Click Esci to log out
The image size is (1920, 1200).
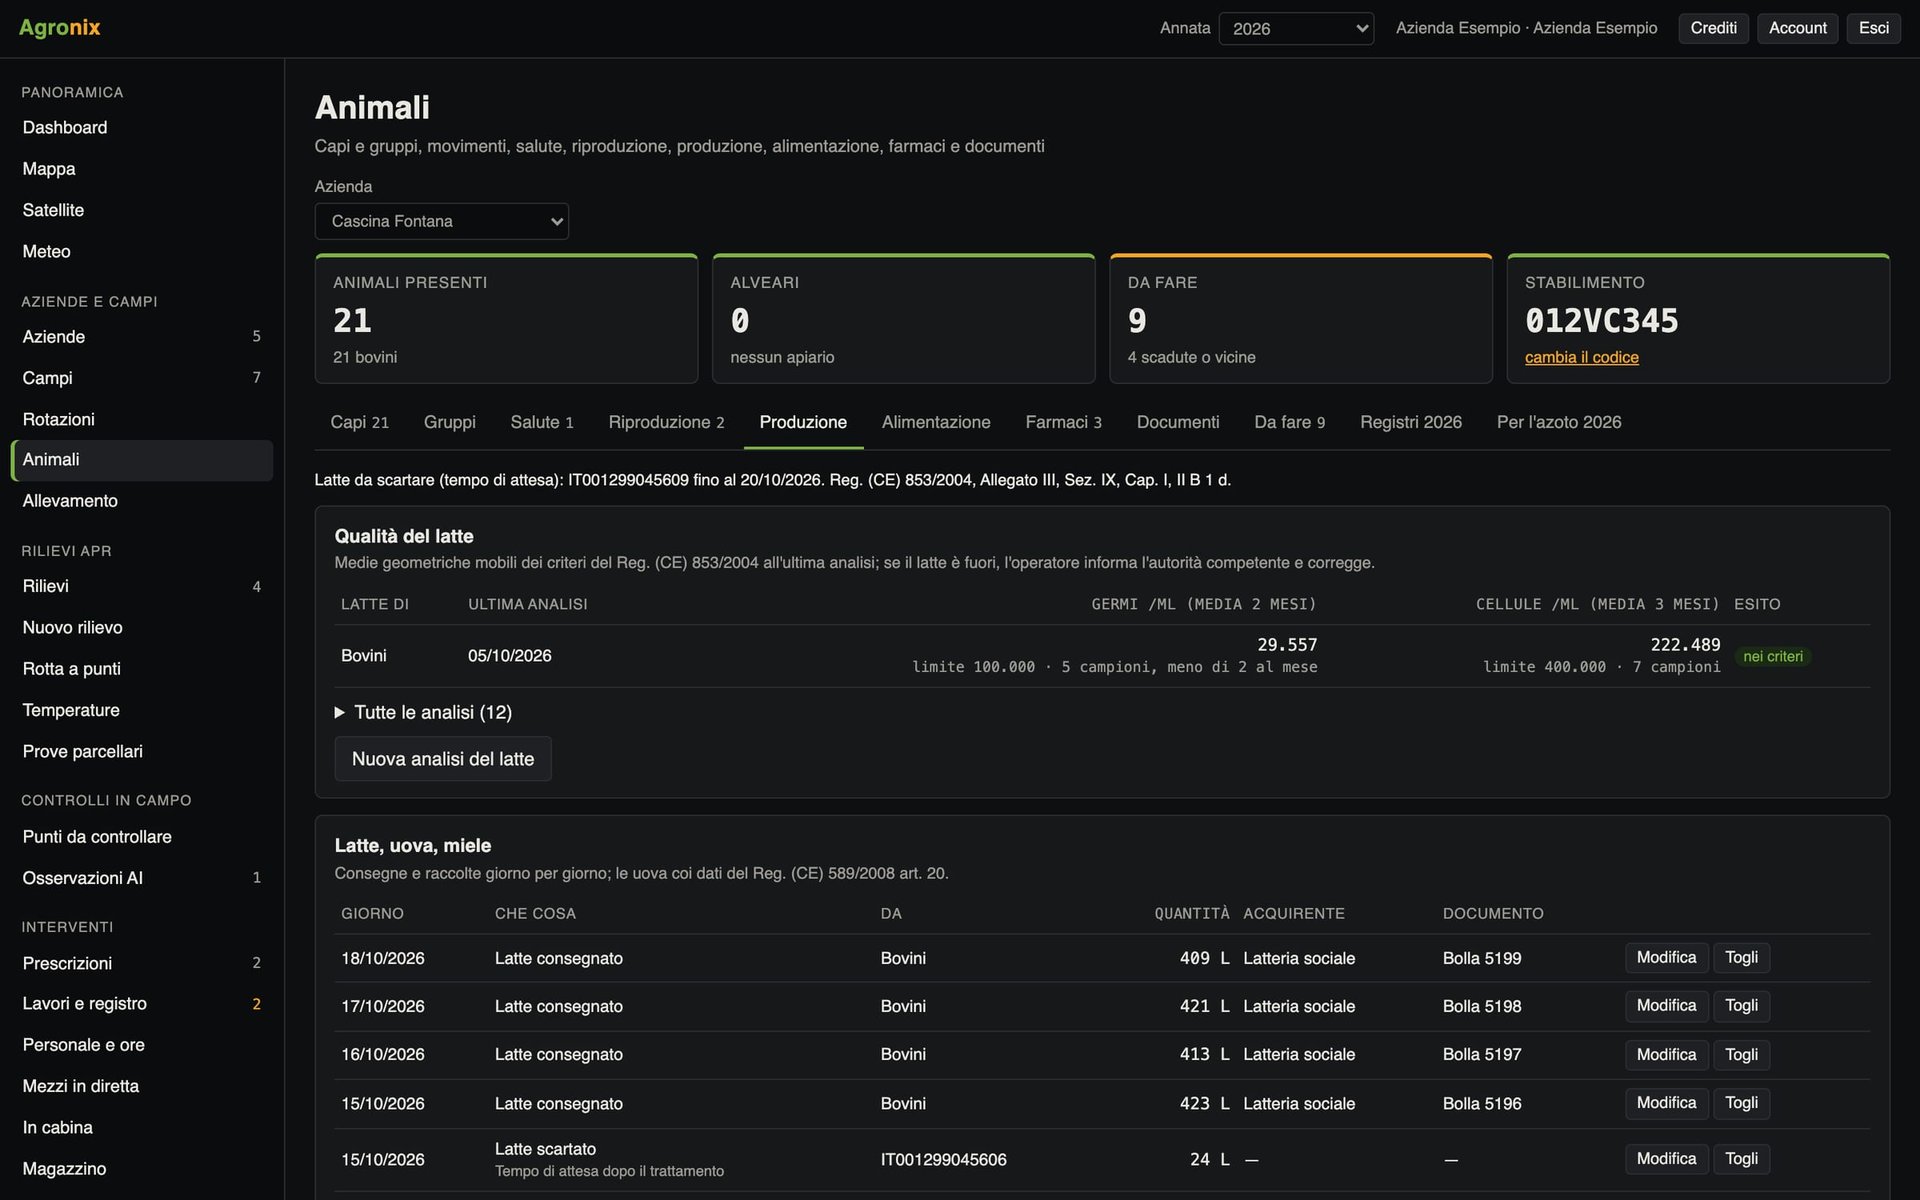point(1873,28)
